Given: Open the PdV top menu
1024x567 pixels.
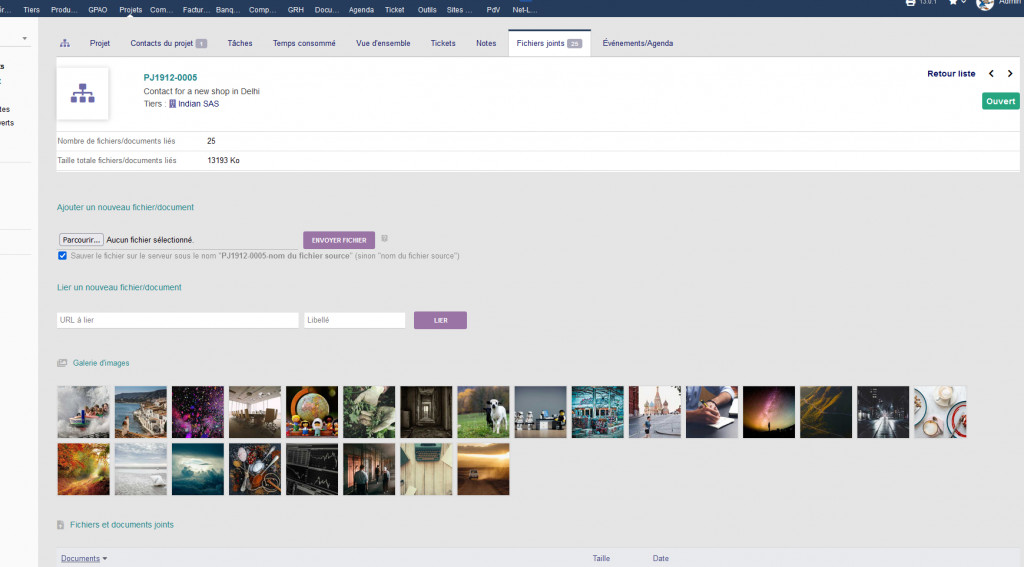Looking at the screenshot, I should [493, 10].
